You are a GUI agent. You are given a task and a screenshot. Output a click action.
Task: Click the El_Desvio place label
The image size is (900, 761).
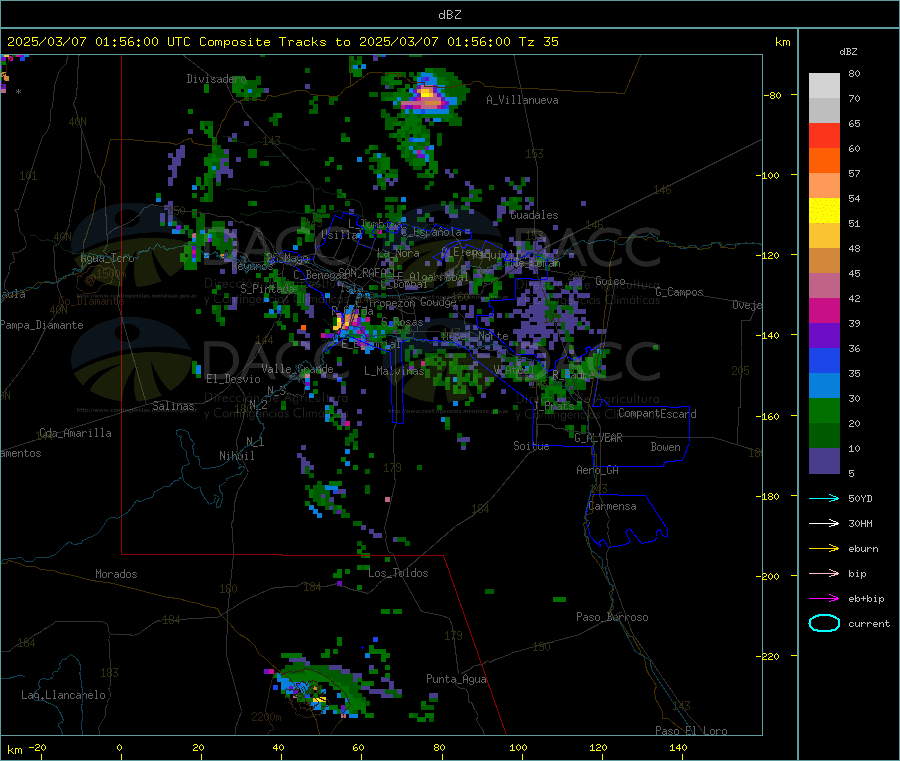point(233,379)
